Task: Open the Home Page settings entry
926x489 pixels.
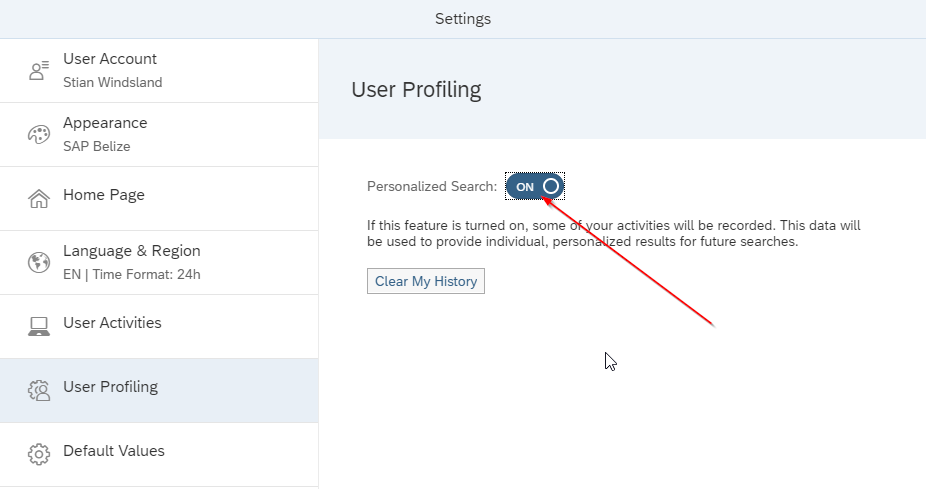Action: (x=159, y=198)
